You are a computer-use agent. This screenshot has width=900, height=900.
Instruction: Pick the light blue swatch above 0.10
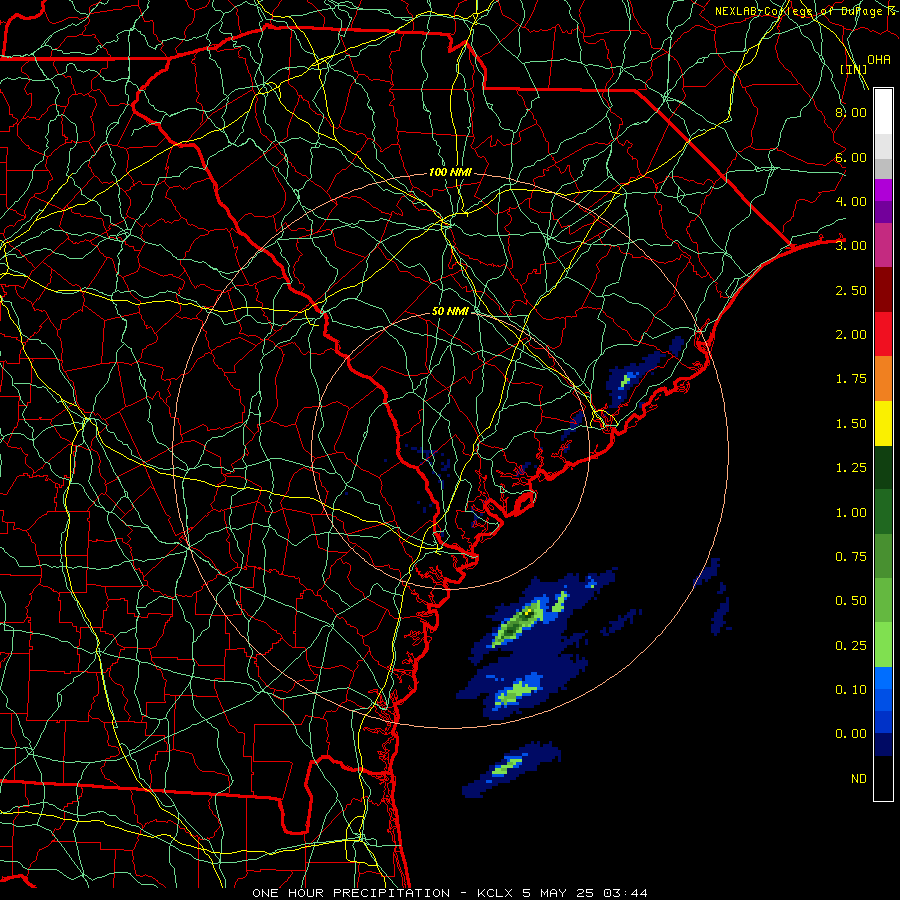[x=883, y=678]
